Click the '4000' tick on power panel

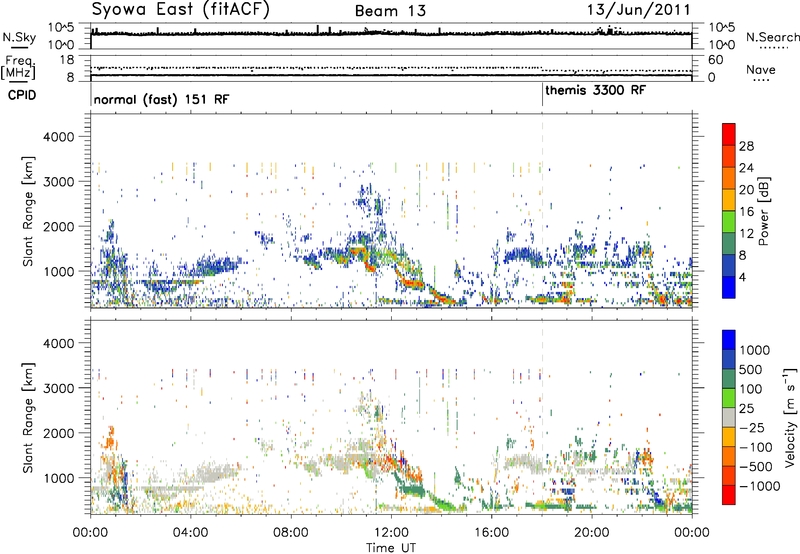pyautogui.click(x=59, y=137)
